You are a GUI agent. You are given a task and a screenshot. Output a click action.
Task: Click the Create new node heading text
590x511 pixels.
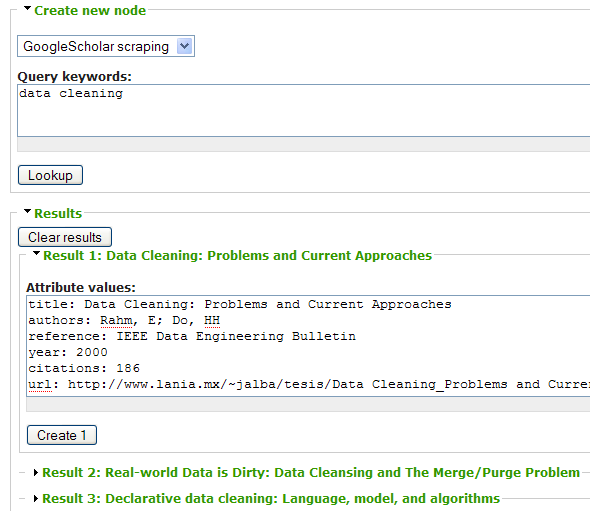[x=90, y=11]
